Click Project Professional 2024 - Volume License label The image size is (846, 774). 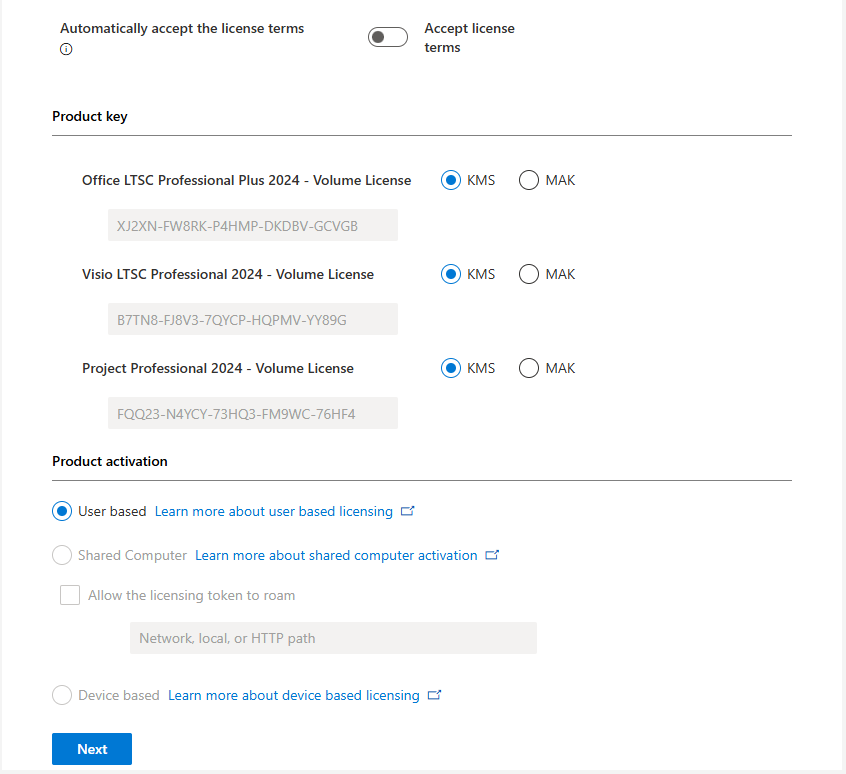[x=218, y=368]
